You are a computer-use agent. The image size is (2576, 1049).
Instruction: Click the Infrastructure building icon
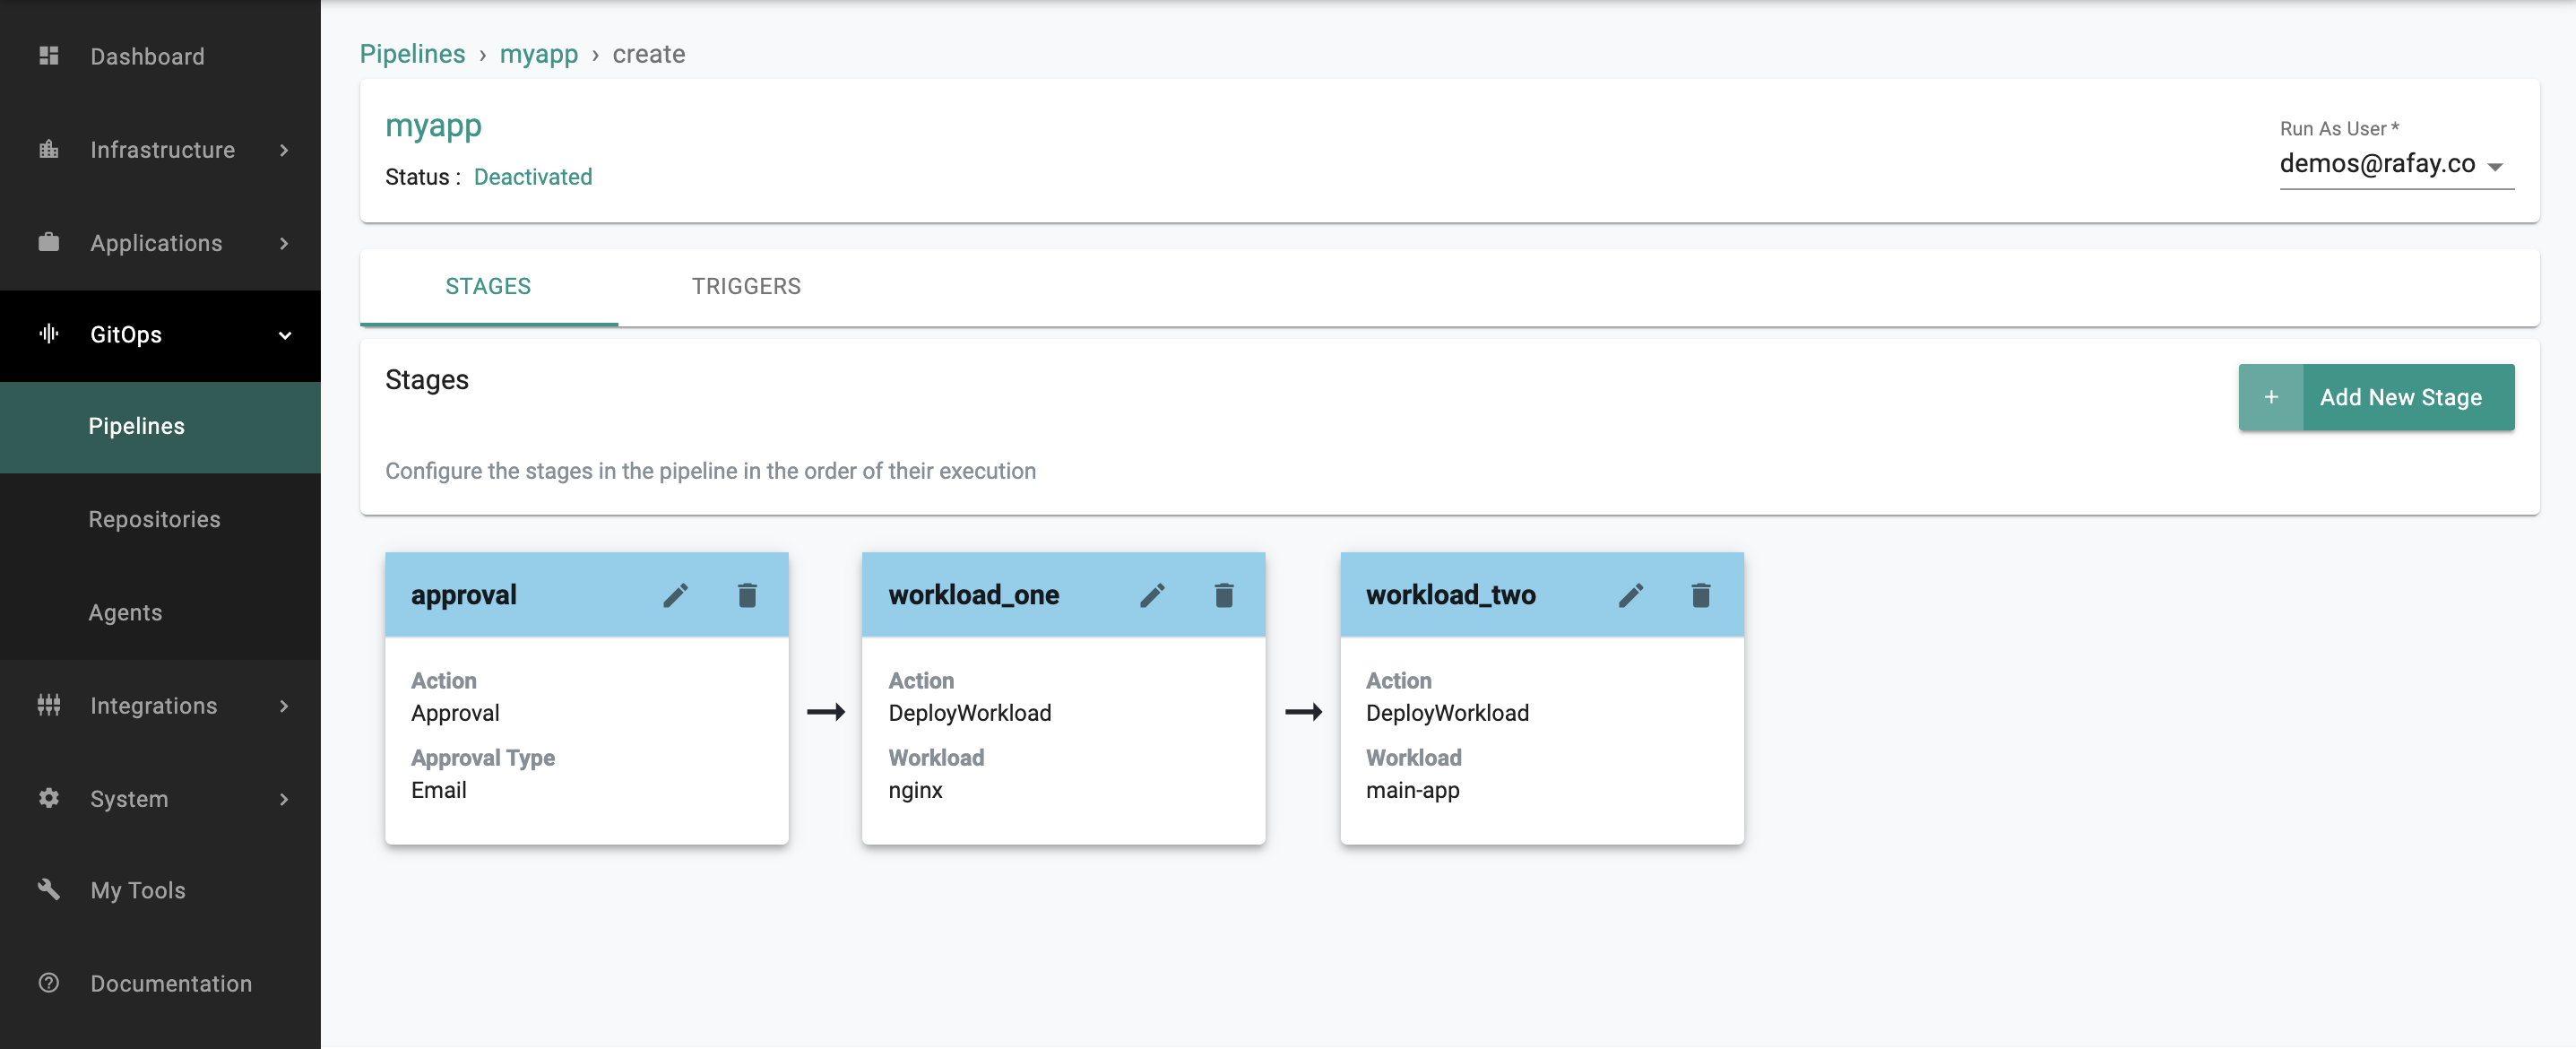(48, 149)
